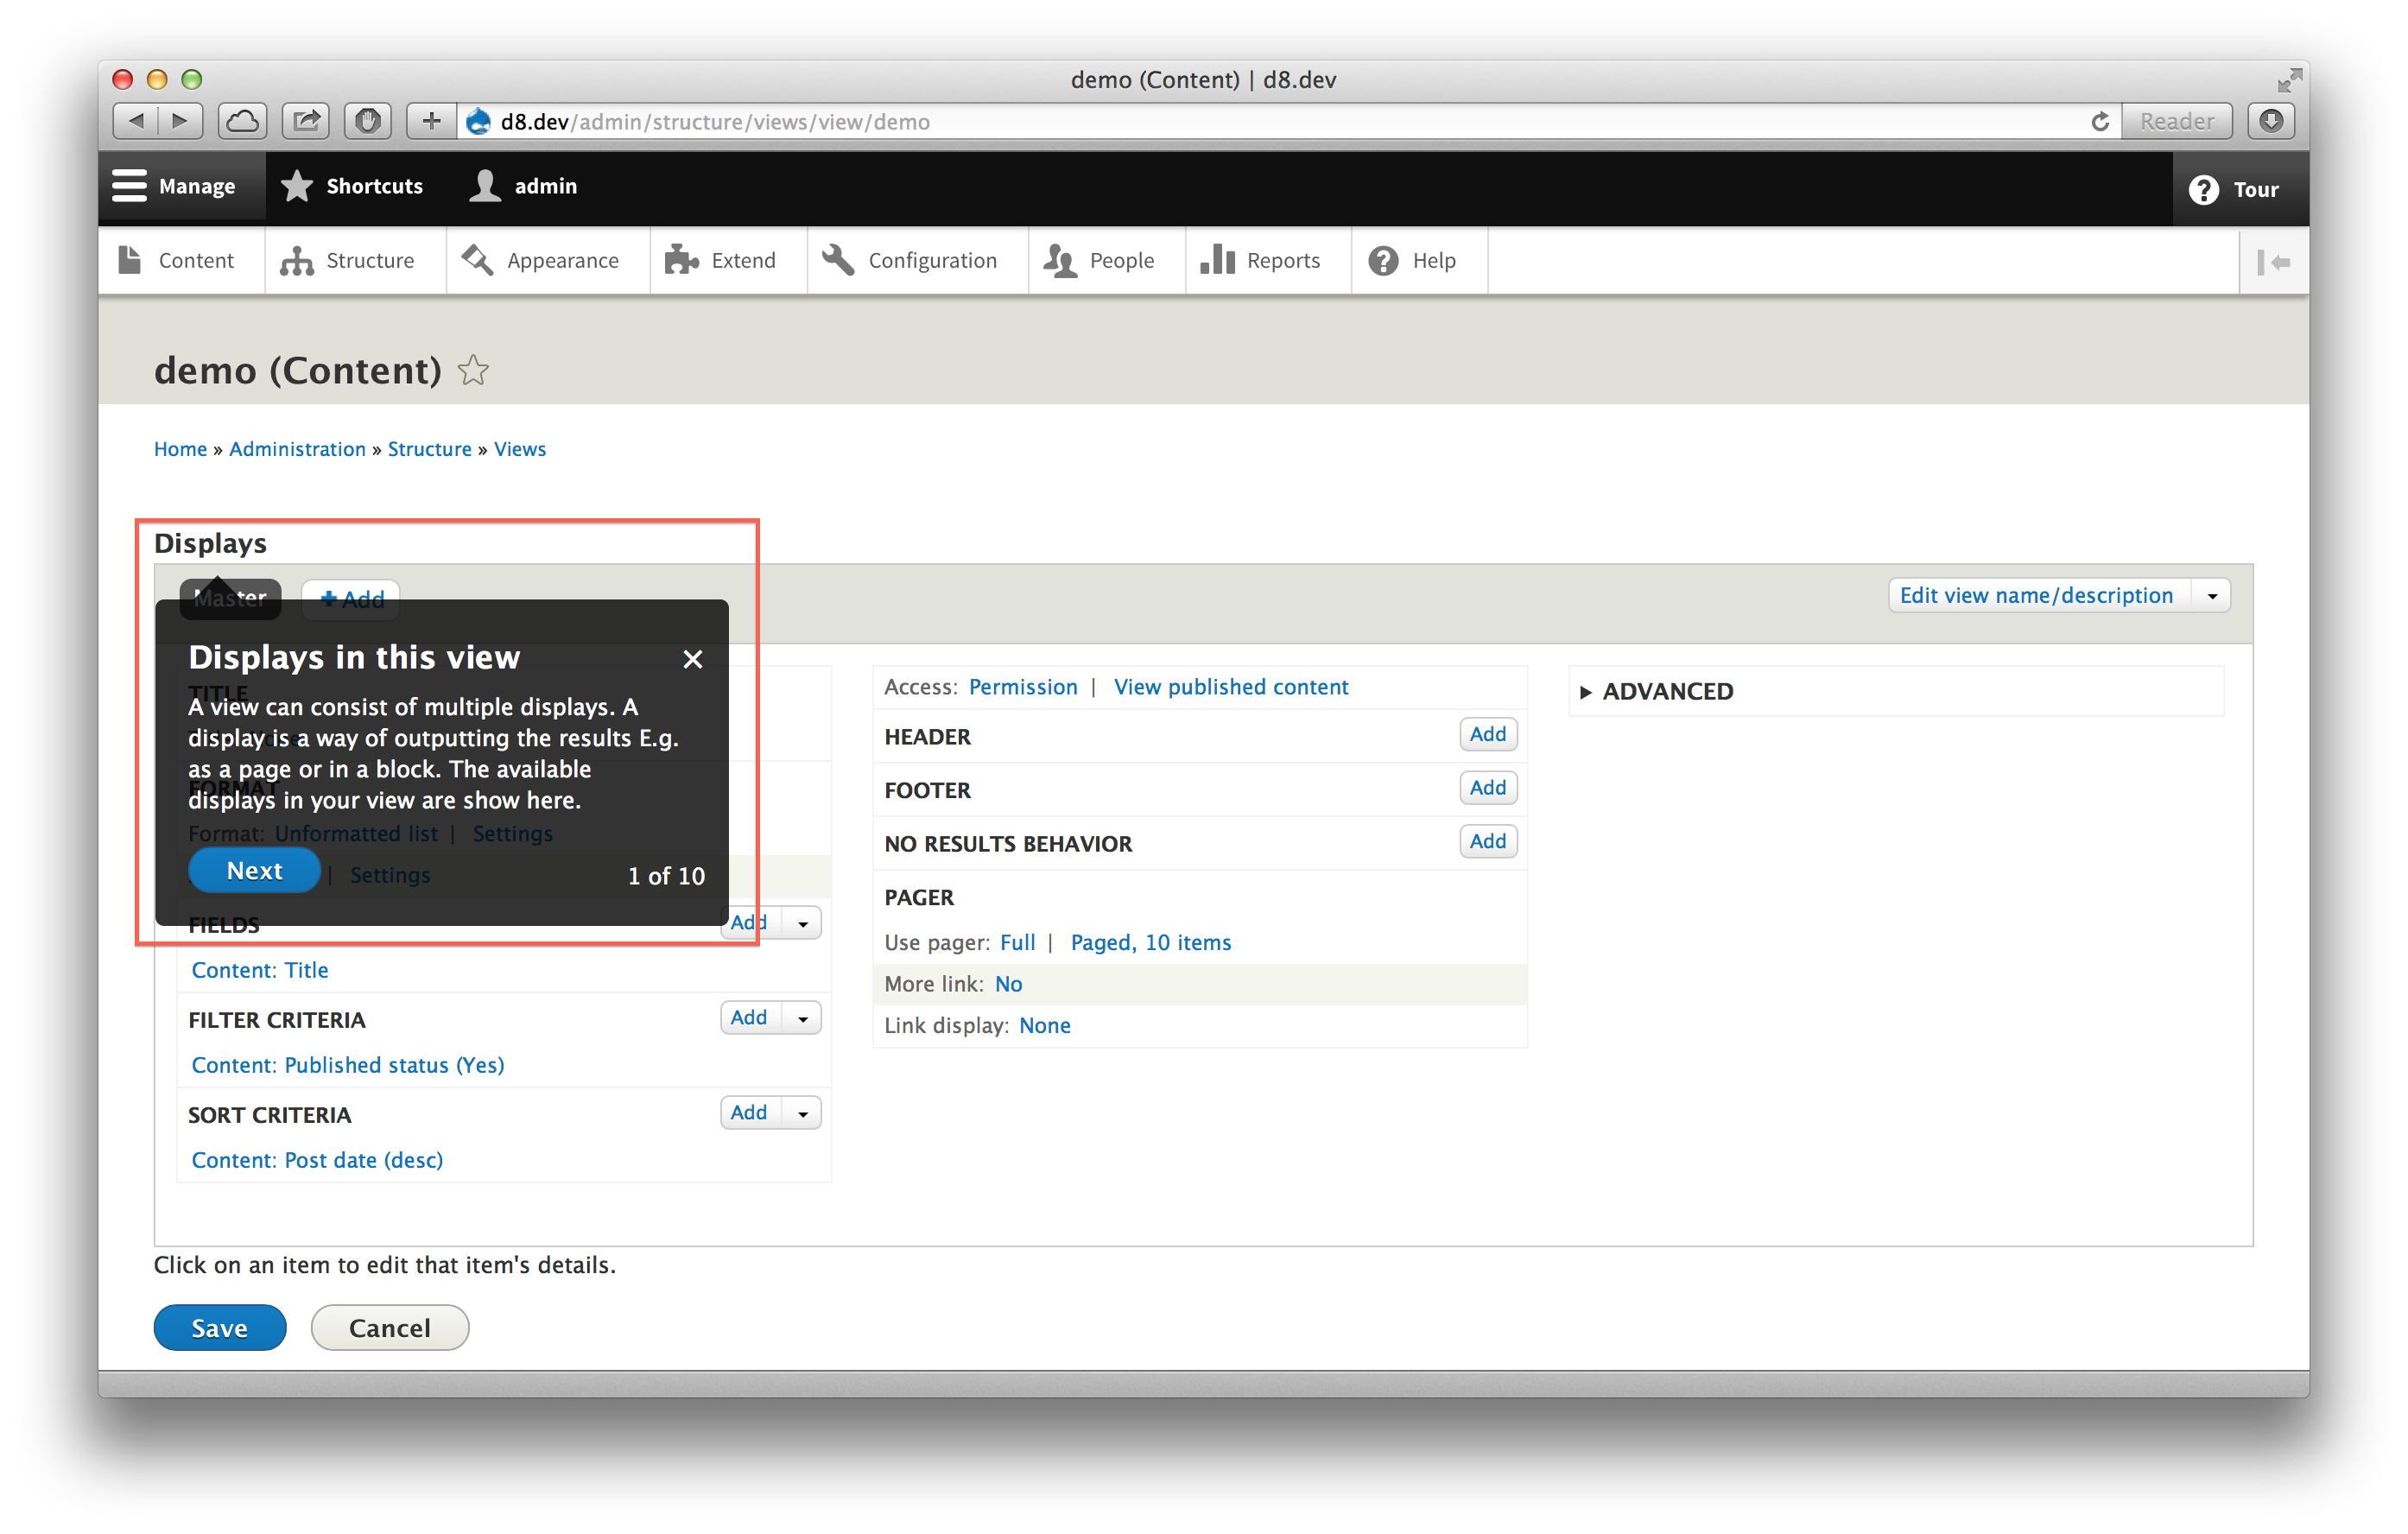Click the Link display None value

click(x=1045, y=1025)
